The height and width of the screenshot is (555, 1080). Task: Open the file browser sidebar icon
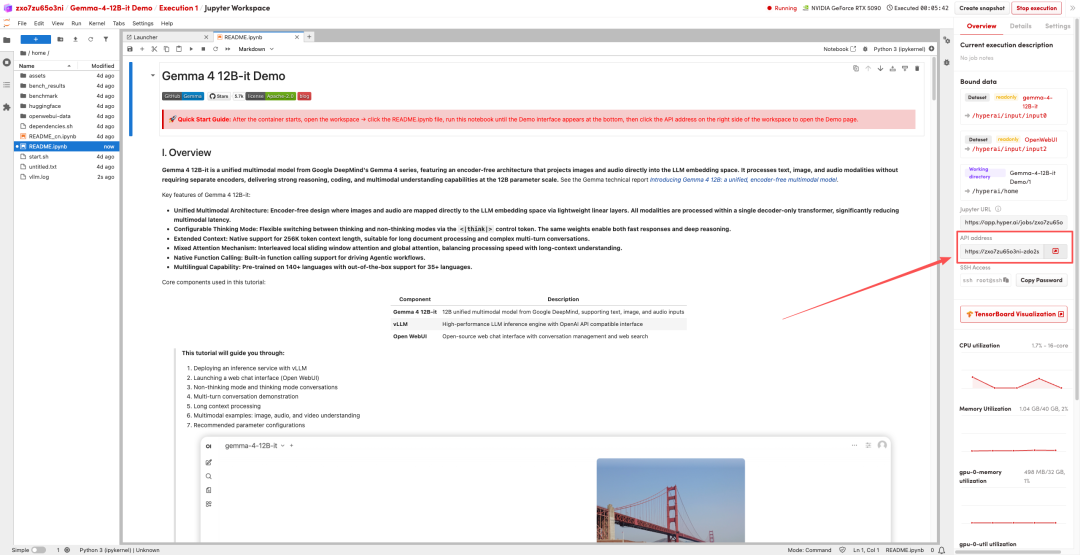[7, 40]
